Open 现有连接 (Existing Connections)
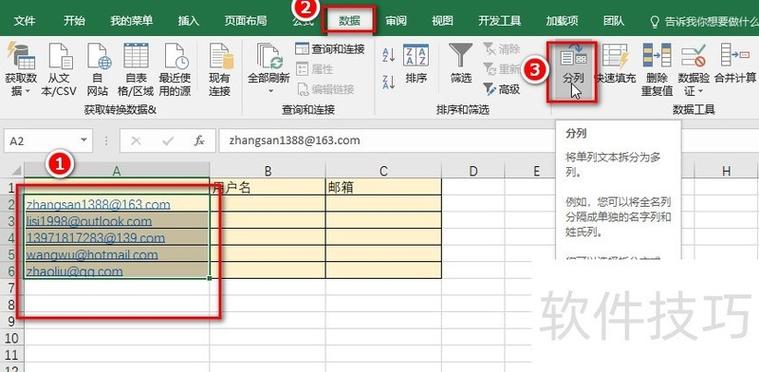This screenshot has height=372, width=759. (220, 70)
